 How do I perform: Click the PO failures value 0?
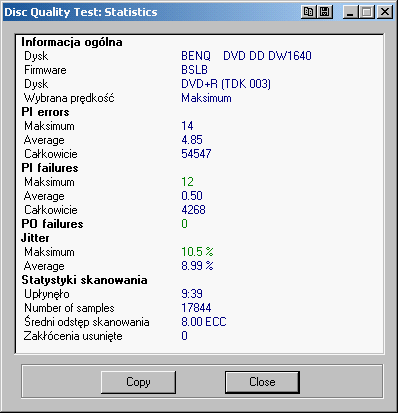[184, 224]
